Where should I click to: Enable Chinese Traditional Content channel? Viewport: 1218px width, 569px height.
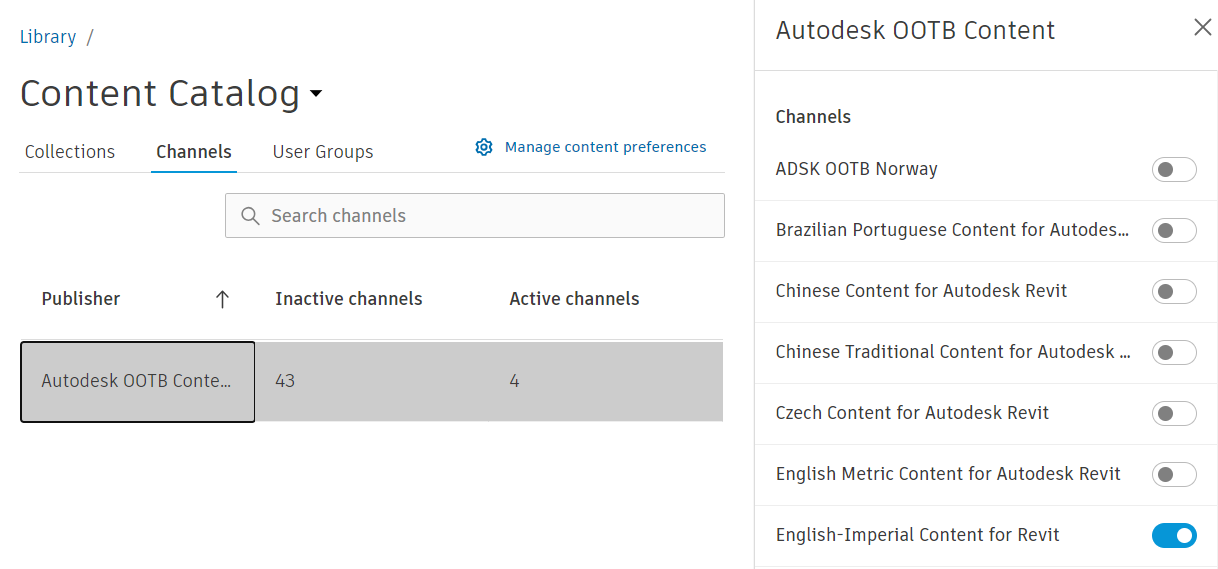(1174, 353)
